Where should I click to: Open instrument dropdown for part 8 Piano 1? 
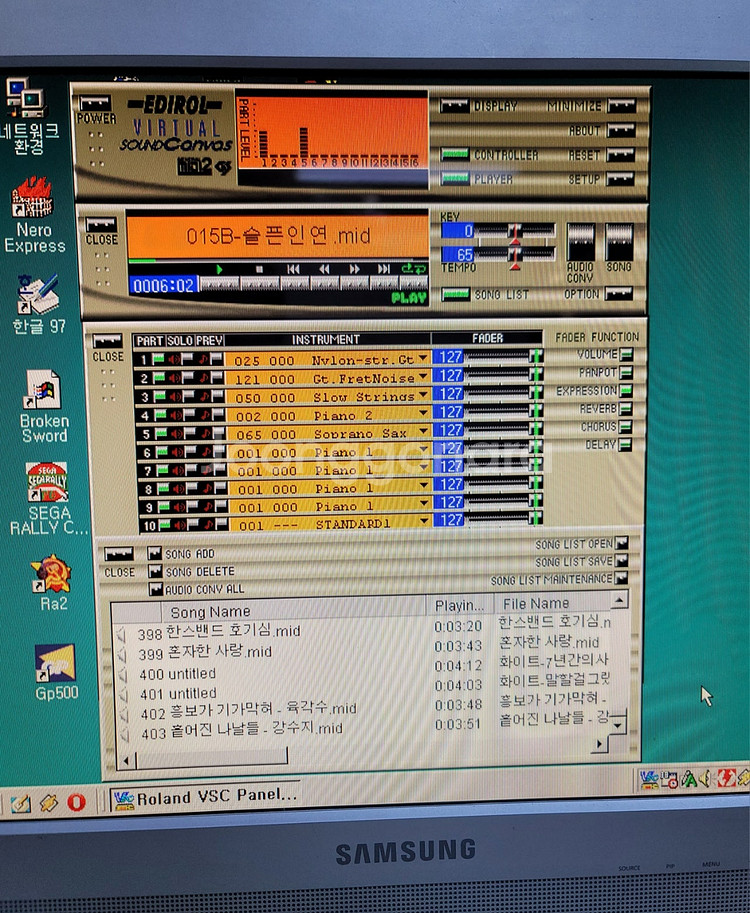point(424,485)
